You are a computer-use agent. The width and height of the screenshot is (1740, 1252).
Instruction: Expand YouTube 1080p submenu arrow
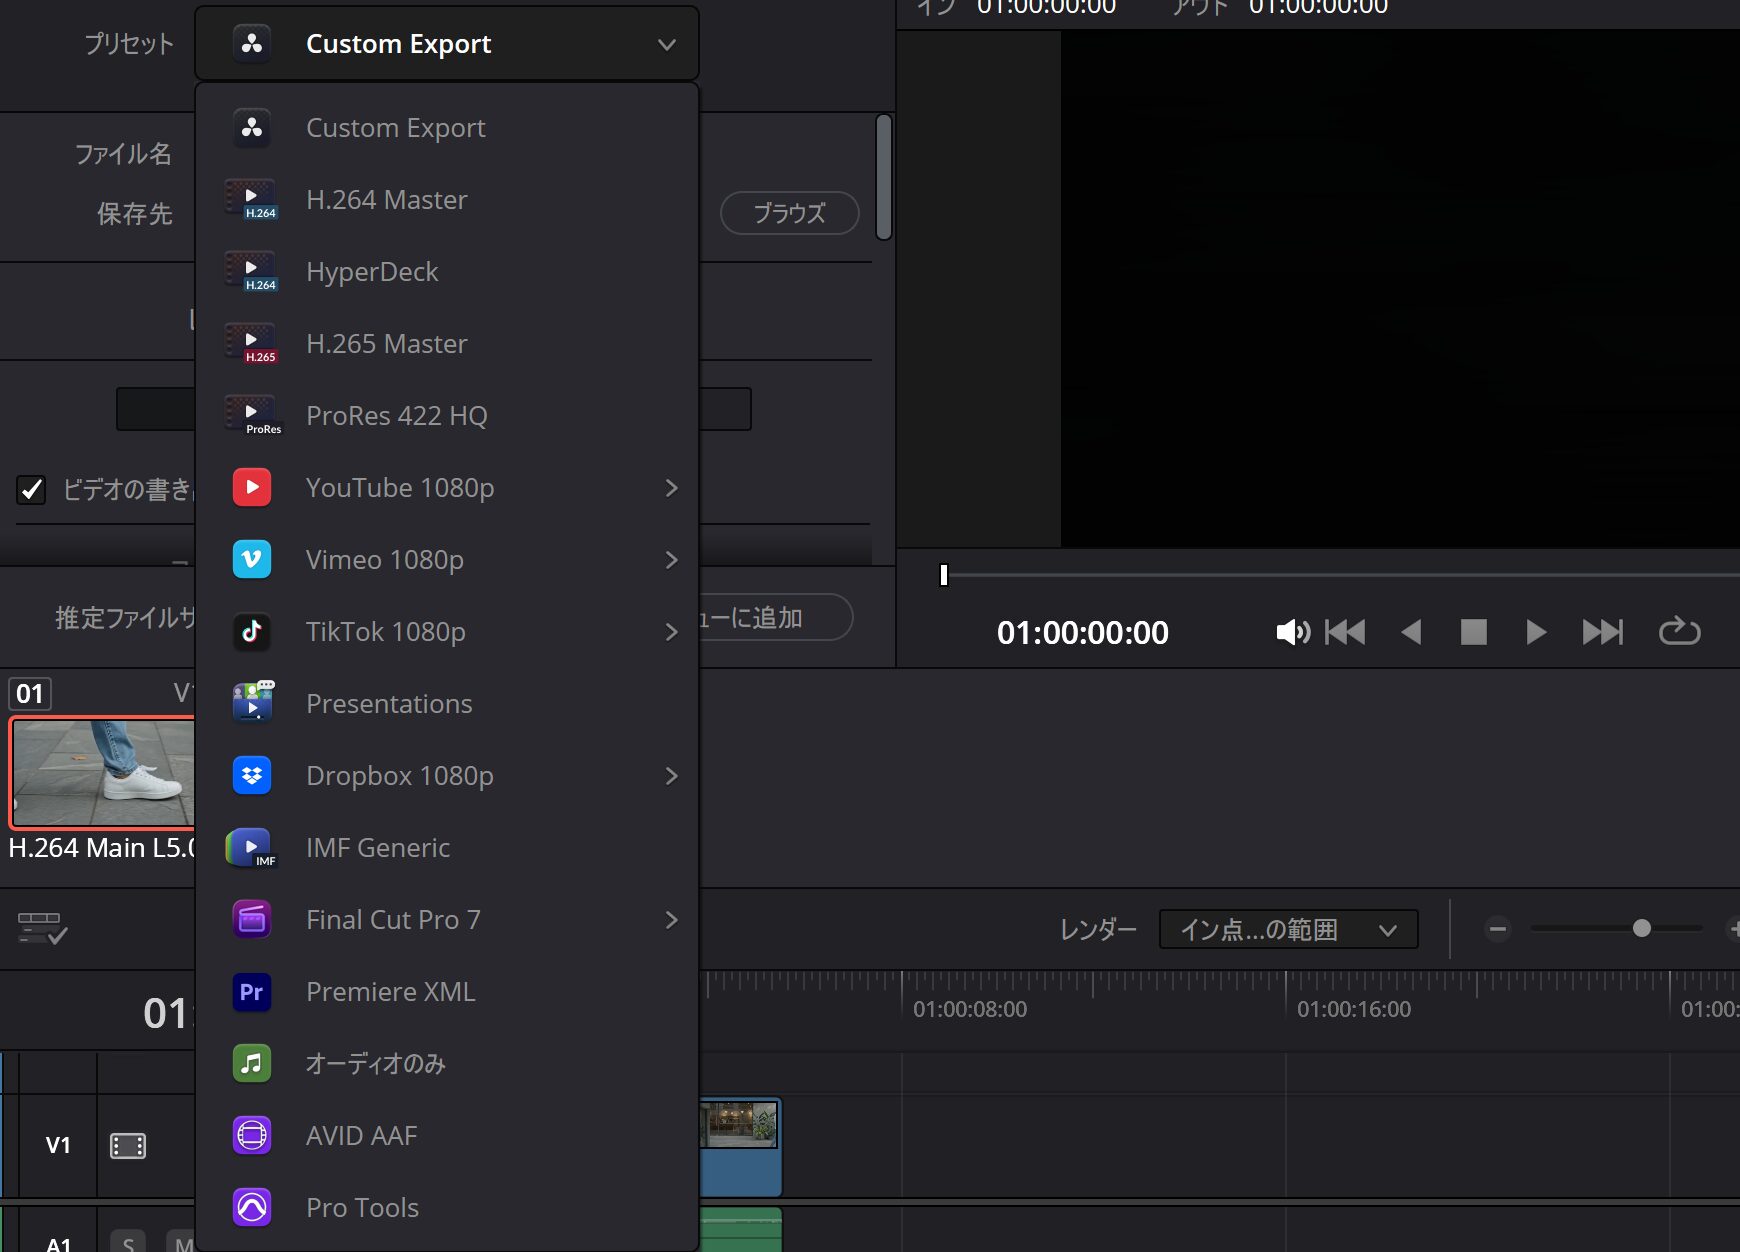tap(672, 488)
